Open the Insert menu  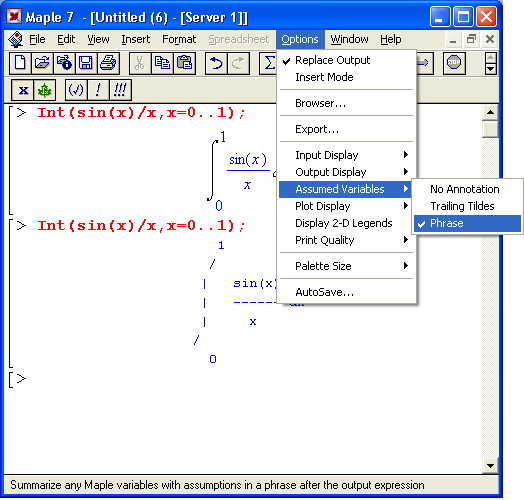(135, 39)
